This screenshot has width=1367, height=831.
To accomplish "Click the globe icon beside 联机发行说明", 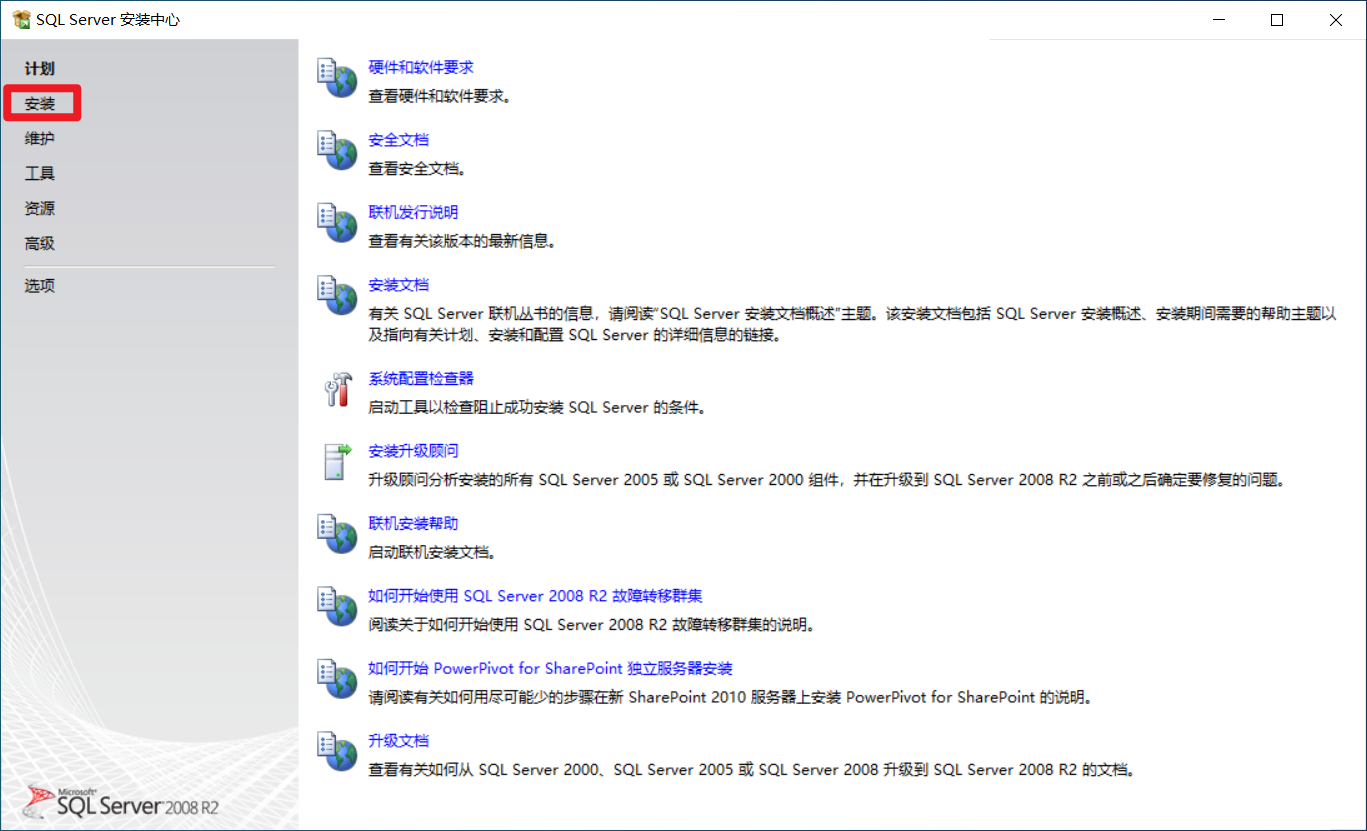I will (x=337, y=222).
